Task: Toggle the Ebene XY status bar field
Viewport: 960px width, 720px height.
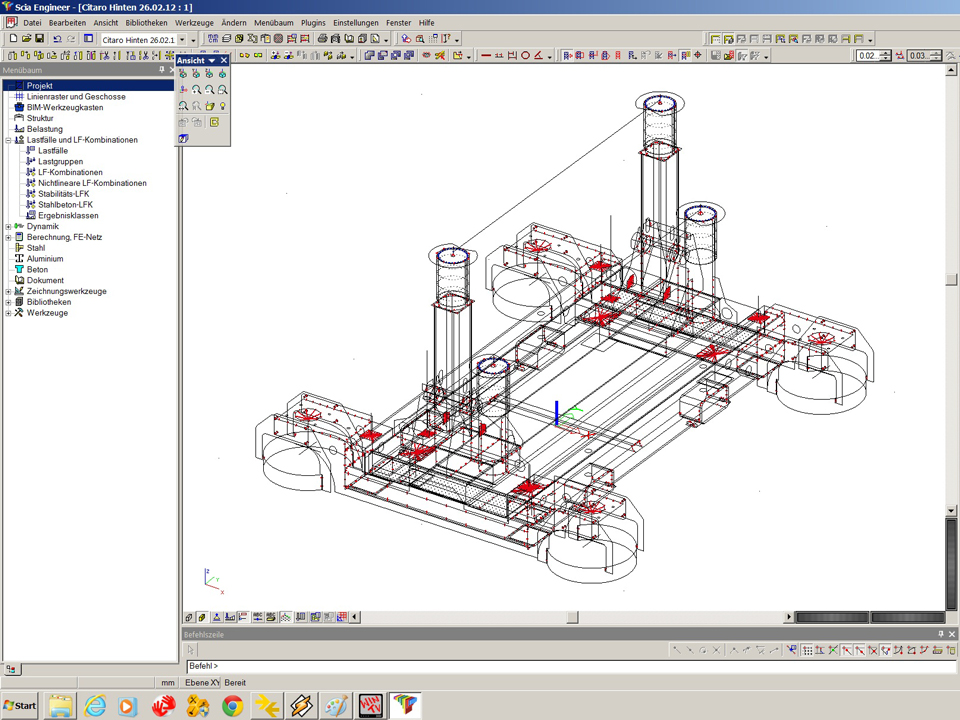Action: pyautogui.click(x=202, y=683)
